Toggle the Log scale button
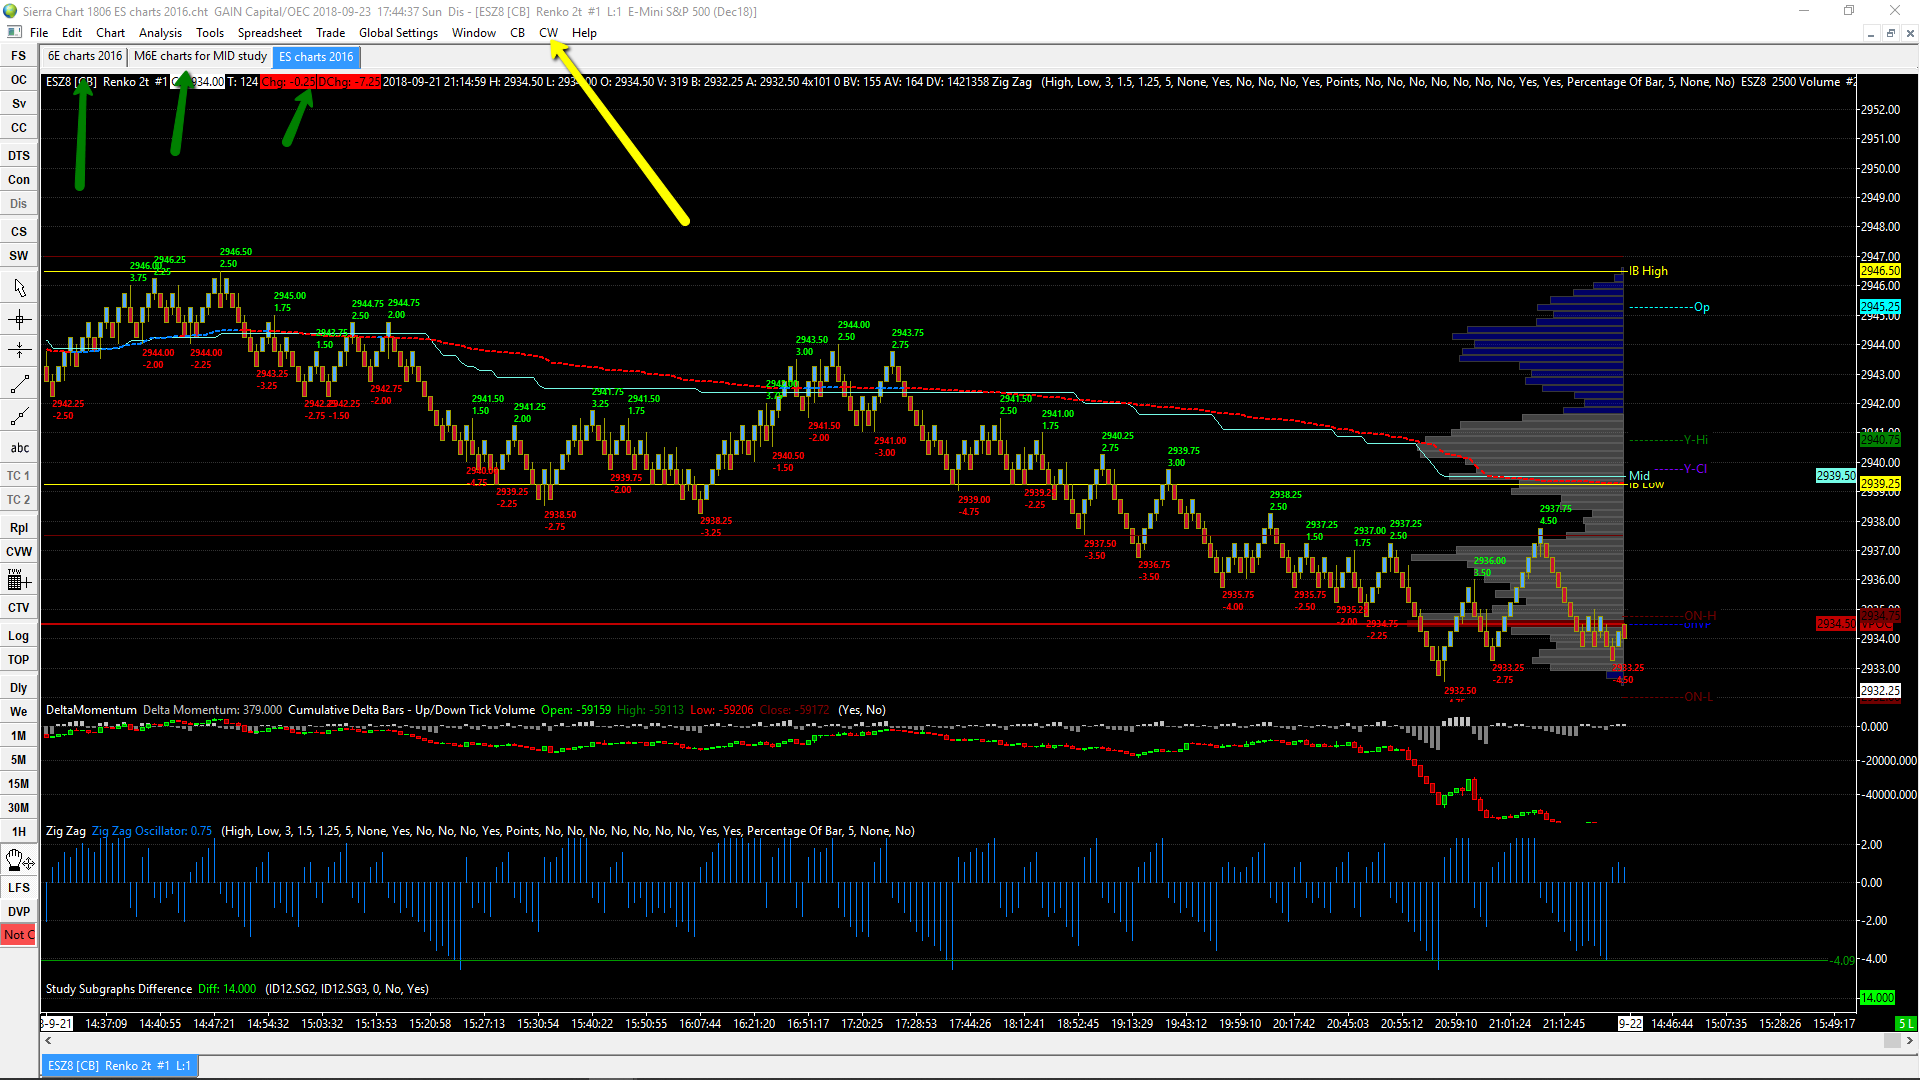 point(19,636)
